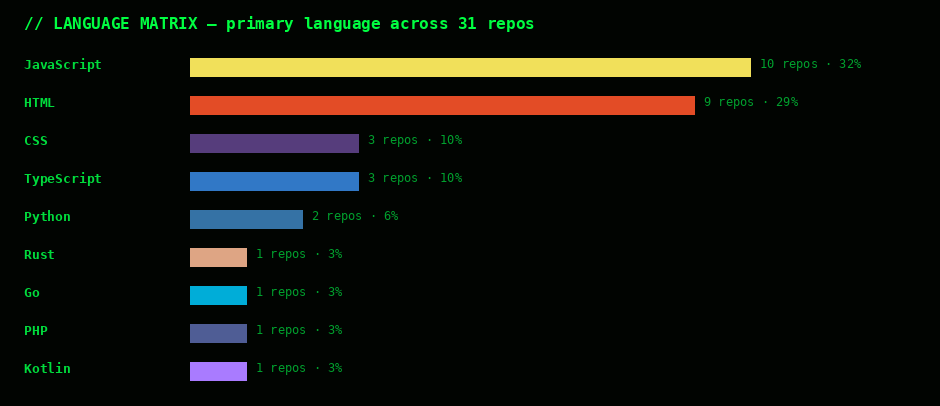The width and height of the screenshot is (940, 406).
Task: Click the violet Kotlin bar
Action: (x=218, y=371)
